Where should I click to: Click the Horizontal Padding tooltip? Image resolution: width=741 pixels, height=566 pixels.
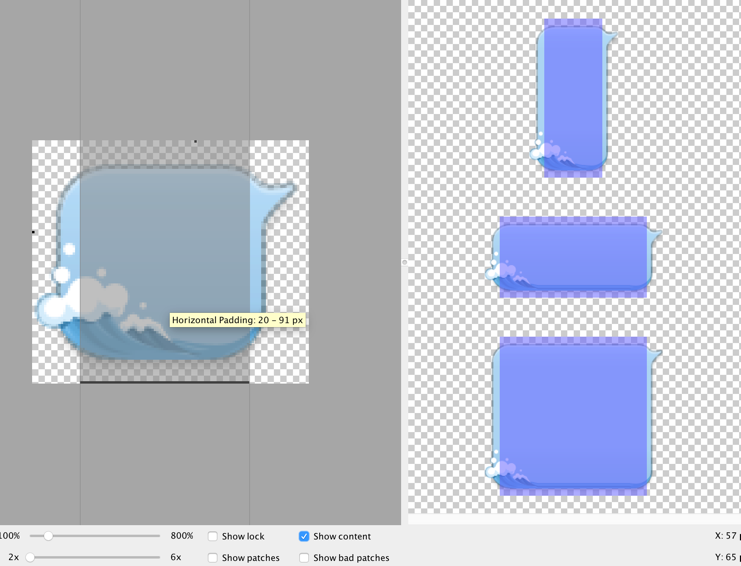(237, 321)
